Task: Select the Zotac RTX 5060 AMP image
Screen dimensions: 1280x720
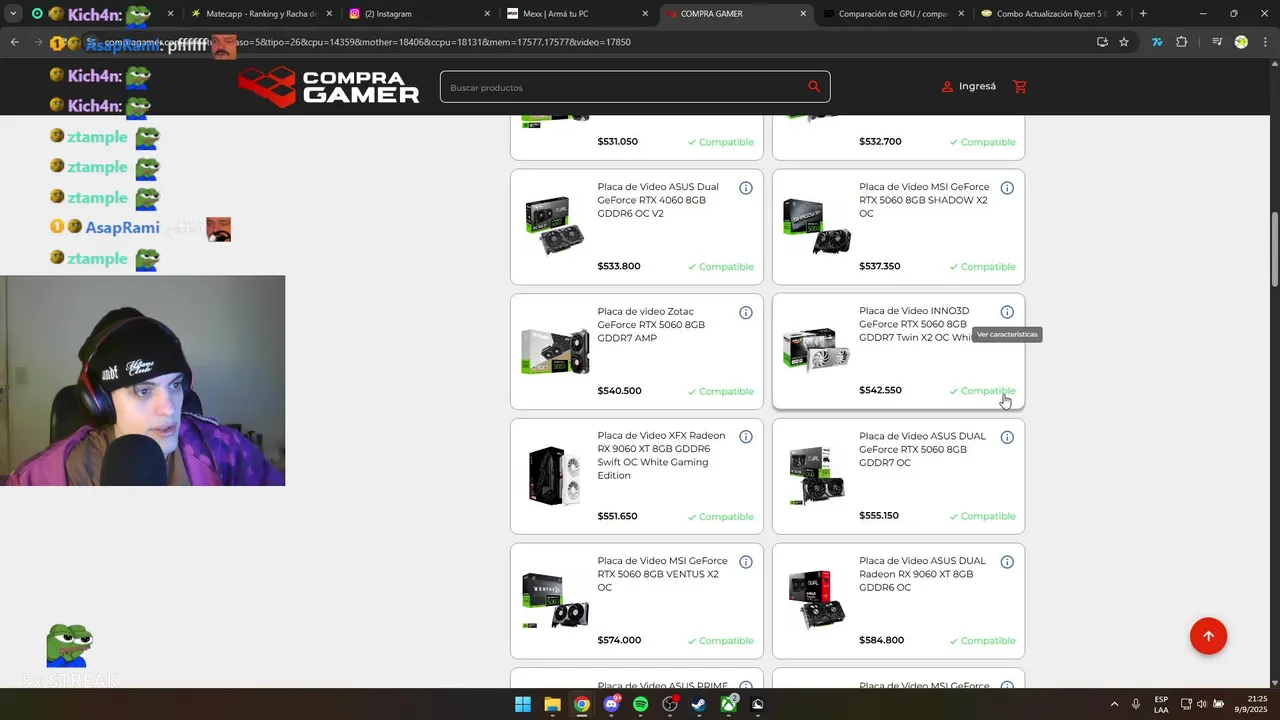Action: coord(555,351)
